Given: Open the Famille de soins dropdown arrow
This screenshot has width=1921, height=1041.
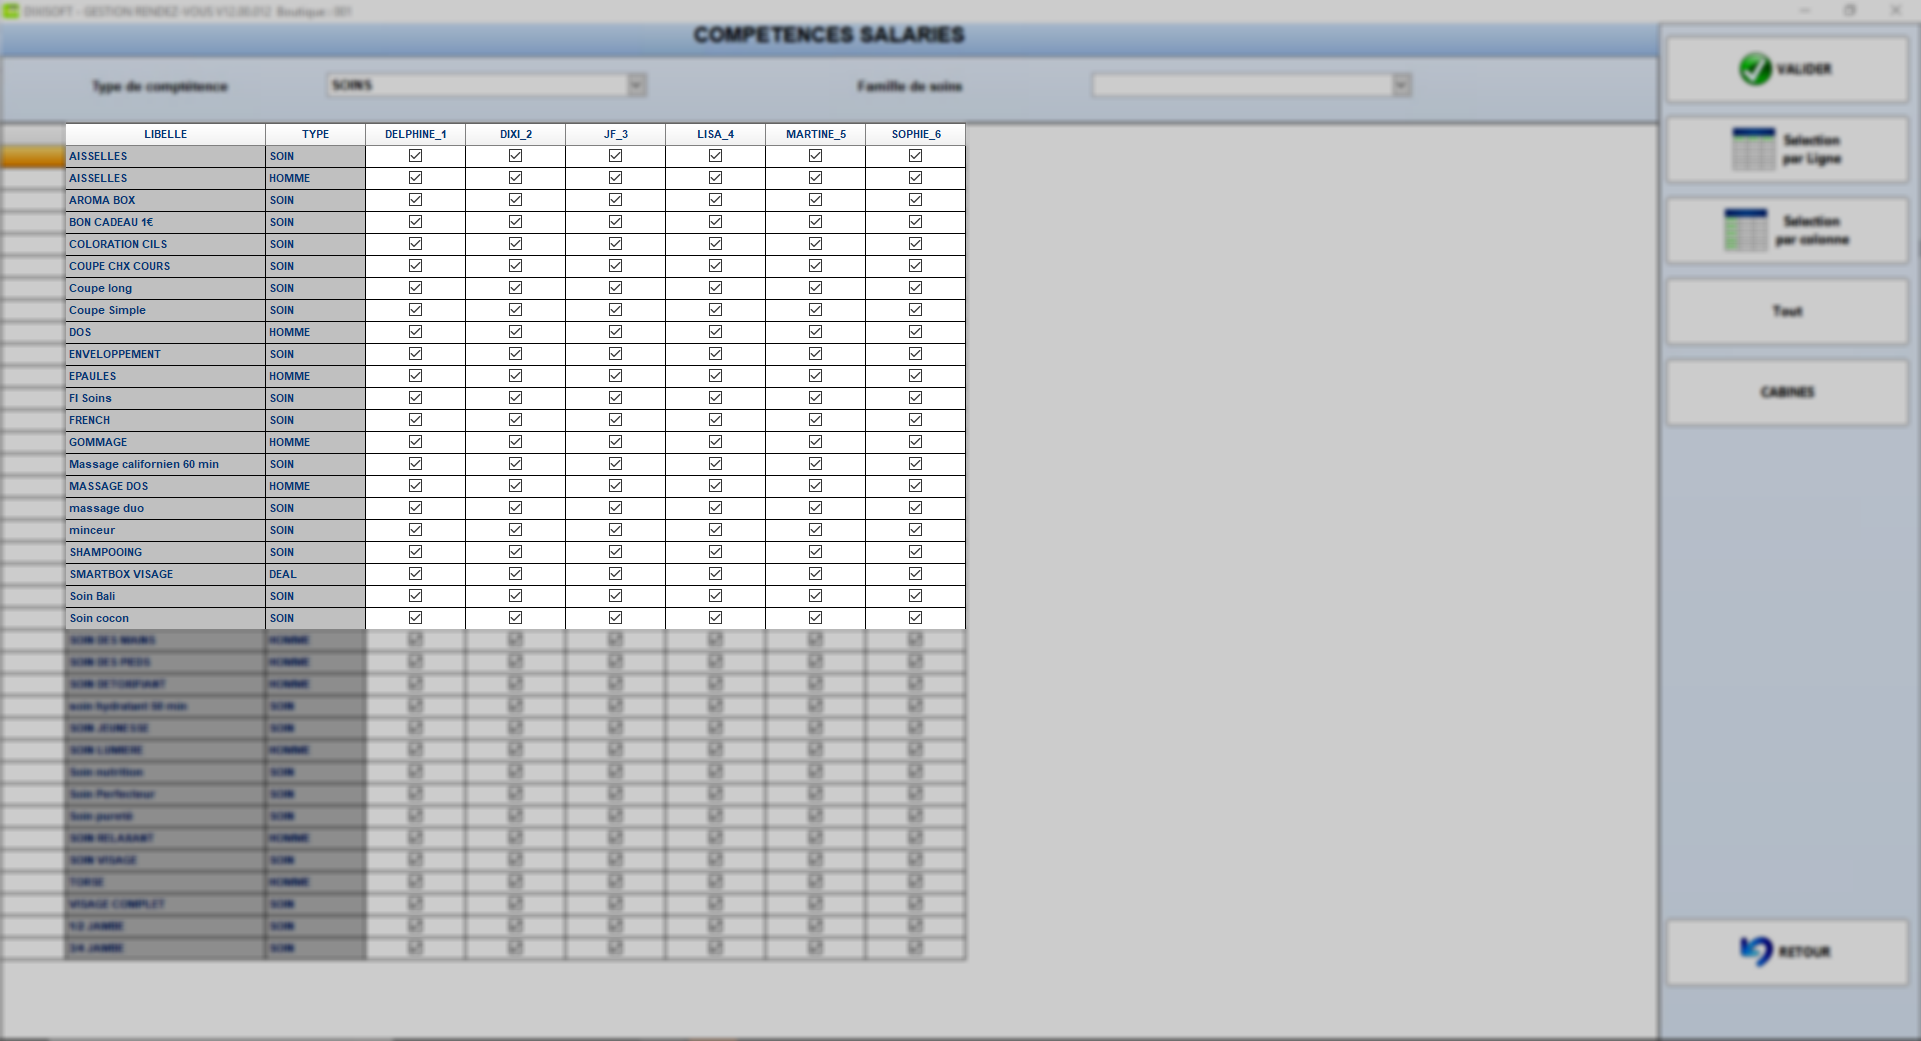Looking at the screenshot, I should tap(1401, 86).
